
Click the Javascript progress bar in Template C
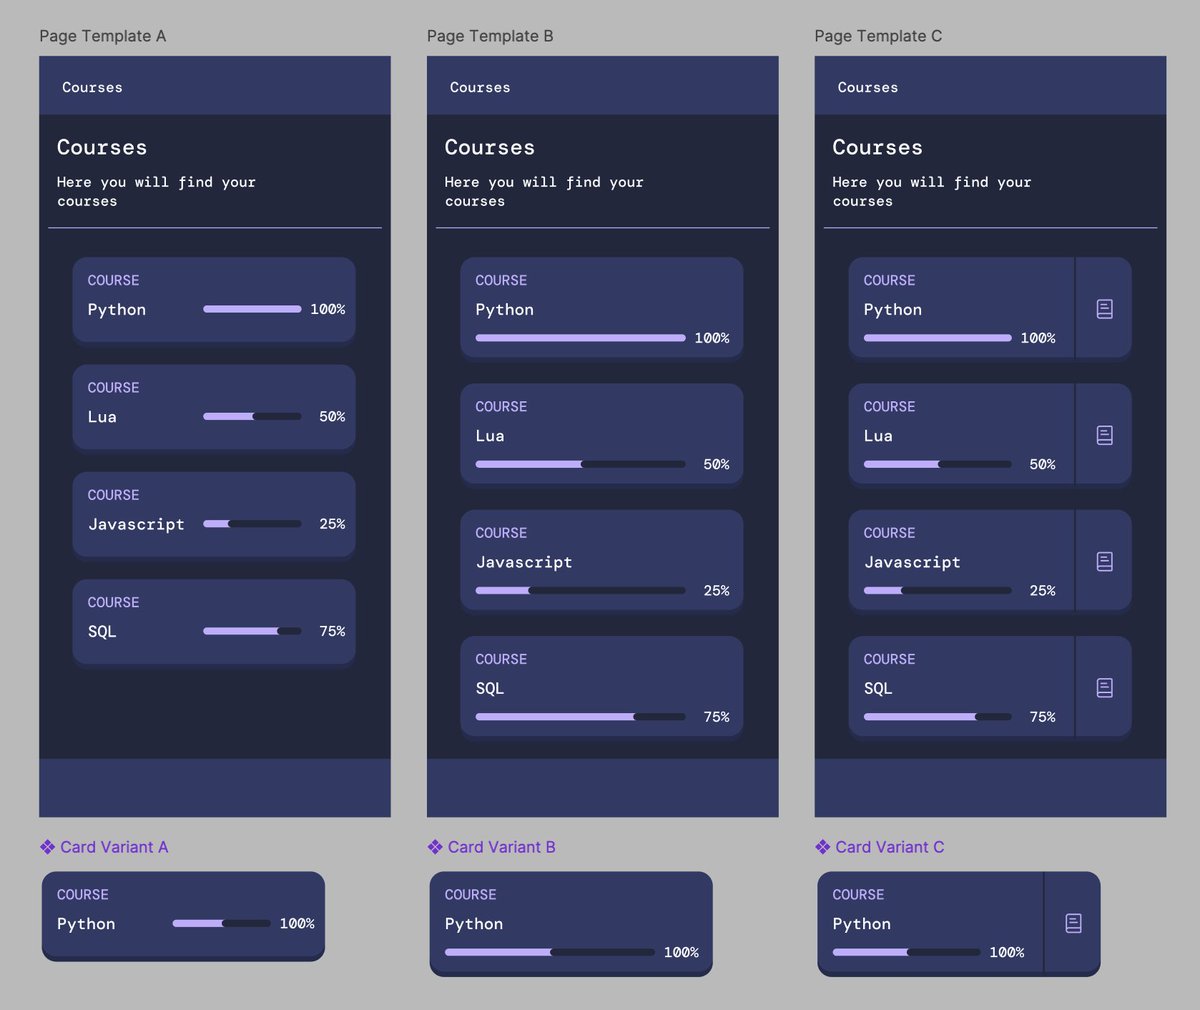point(938,590)
